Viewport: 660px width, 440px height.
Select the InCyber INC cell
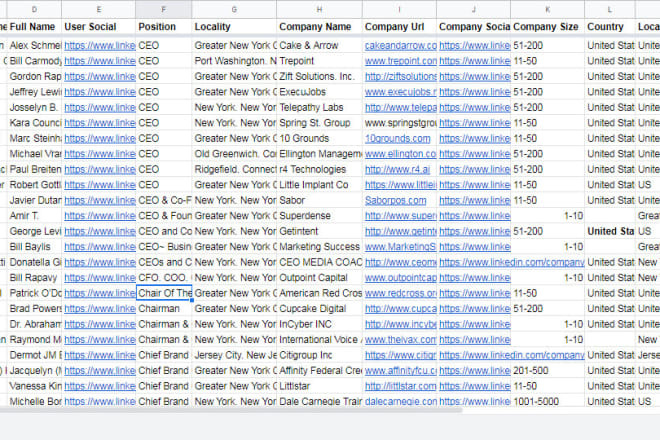(319, 324)
